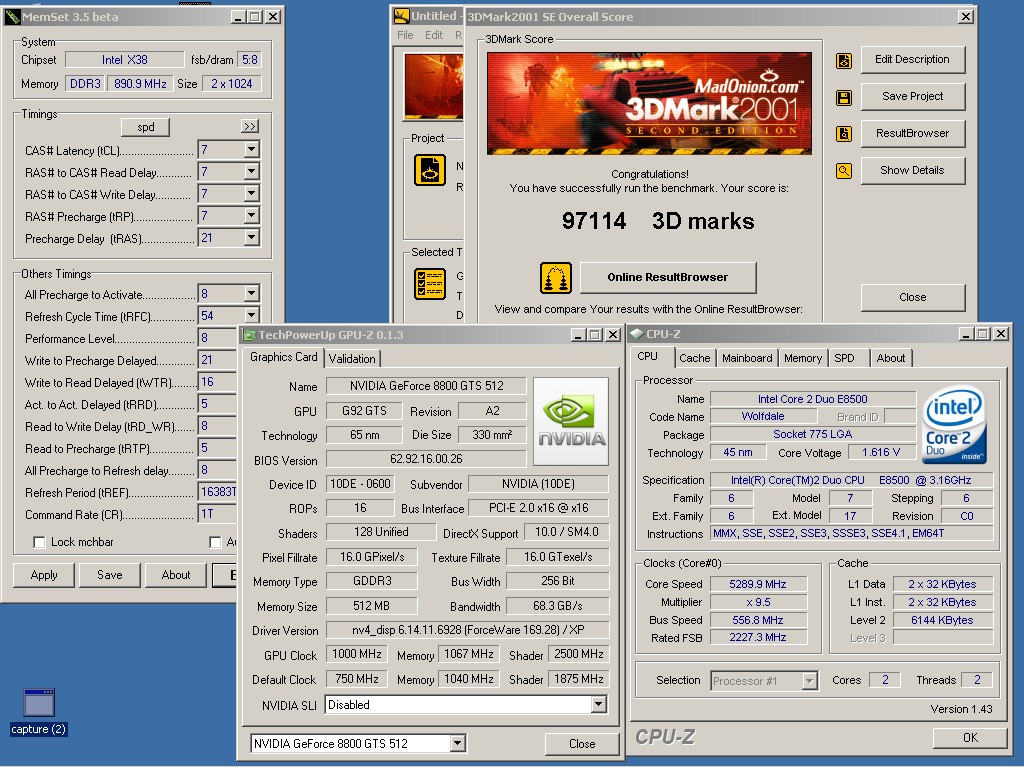Image resolution: width=1024 pixels, height=768 pixels.
Task: Click the Online ResultBrowser button
Action: point(667,278)
